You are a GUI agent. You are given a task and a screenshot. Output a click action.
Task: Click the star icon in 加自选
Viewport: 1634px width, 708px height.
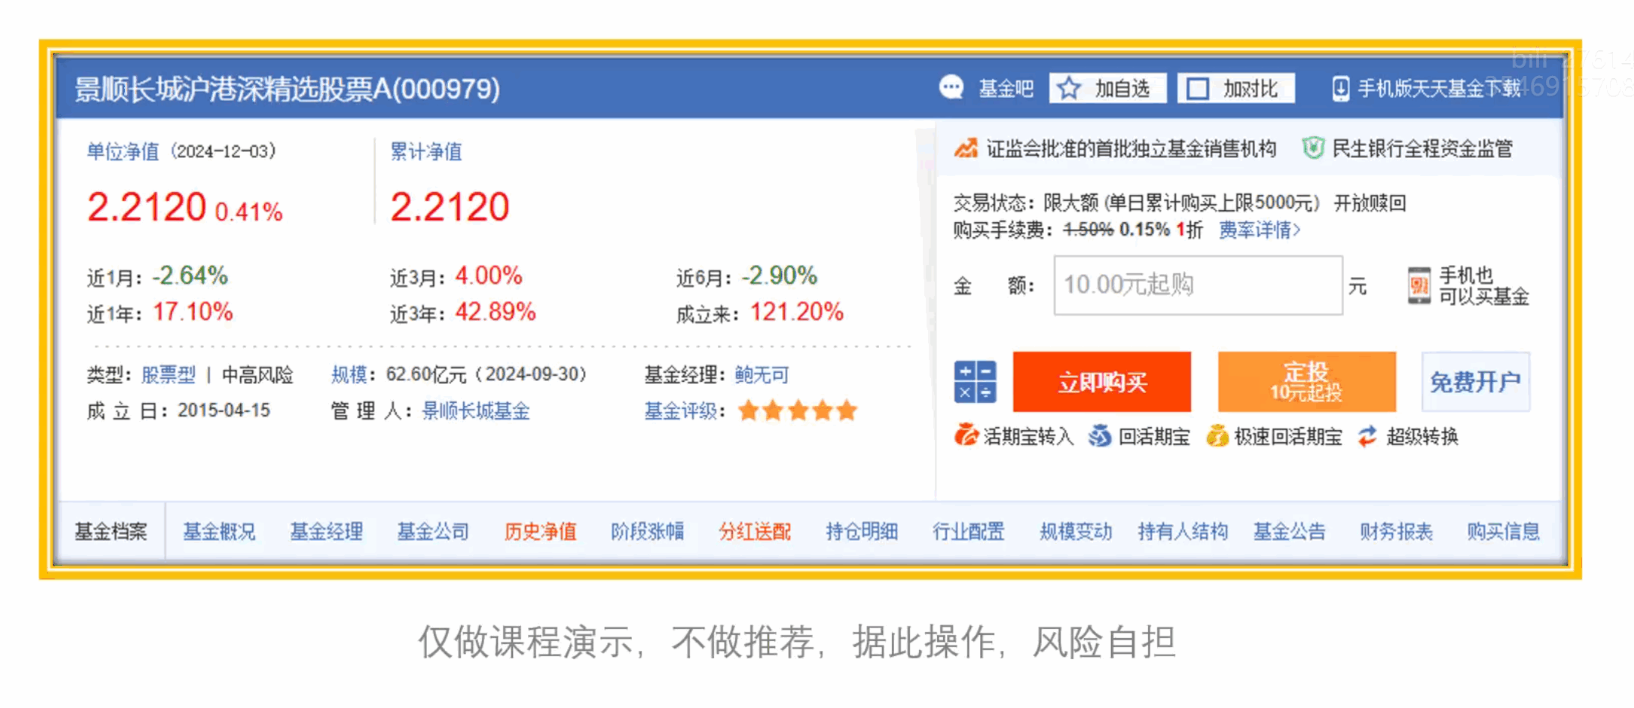[x=1069, y=89]
